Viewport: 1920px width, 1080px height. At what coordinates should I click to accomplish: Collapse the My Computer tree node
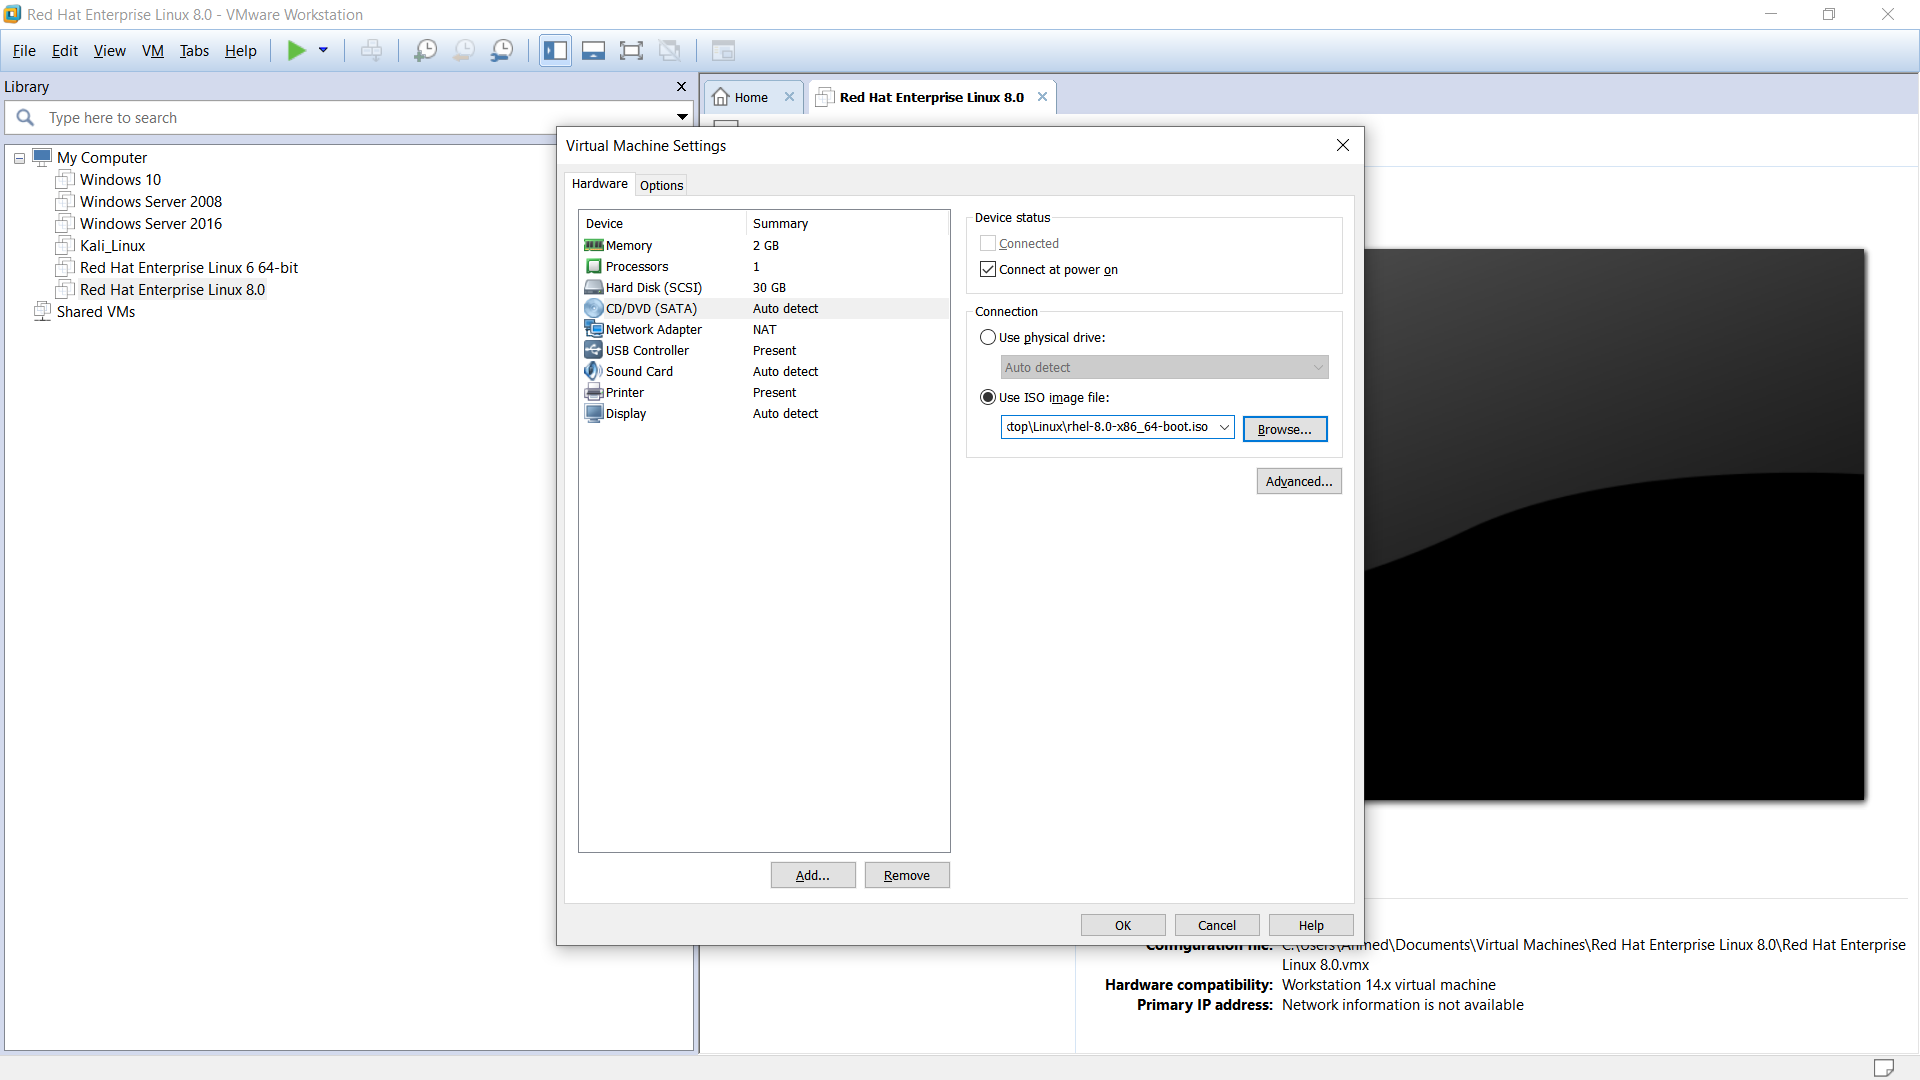pos(19,158)
